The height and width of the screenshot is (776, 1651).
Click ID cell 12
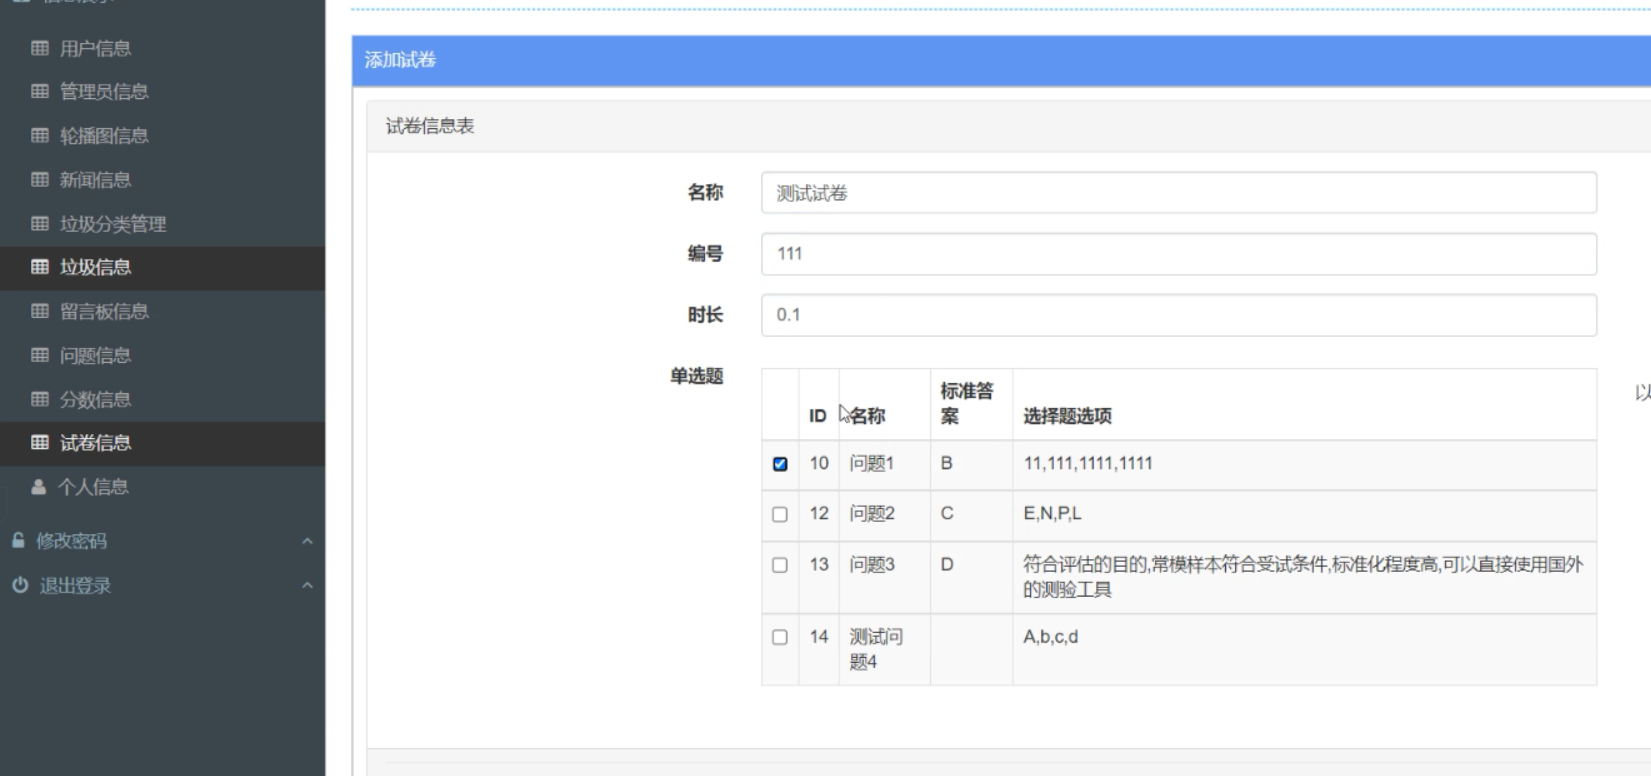click(819, 514)
